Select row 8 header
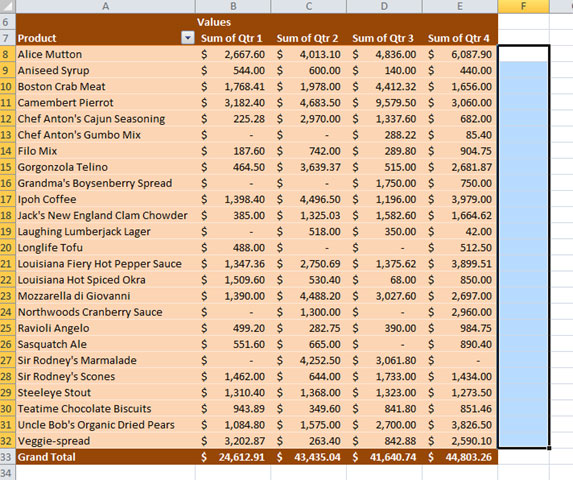Image resolution: width=573 pixels, height=480 pixels. [7, 54]
